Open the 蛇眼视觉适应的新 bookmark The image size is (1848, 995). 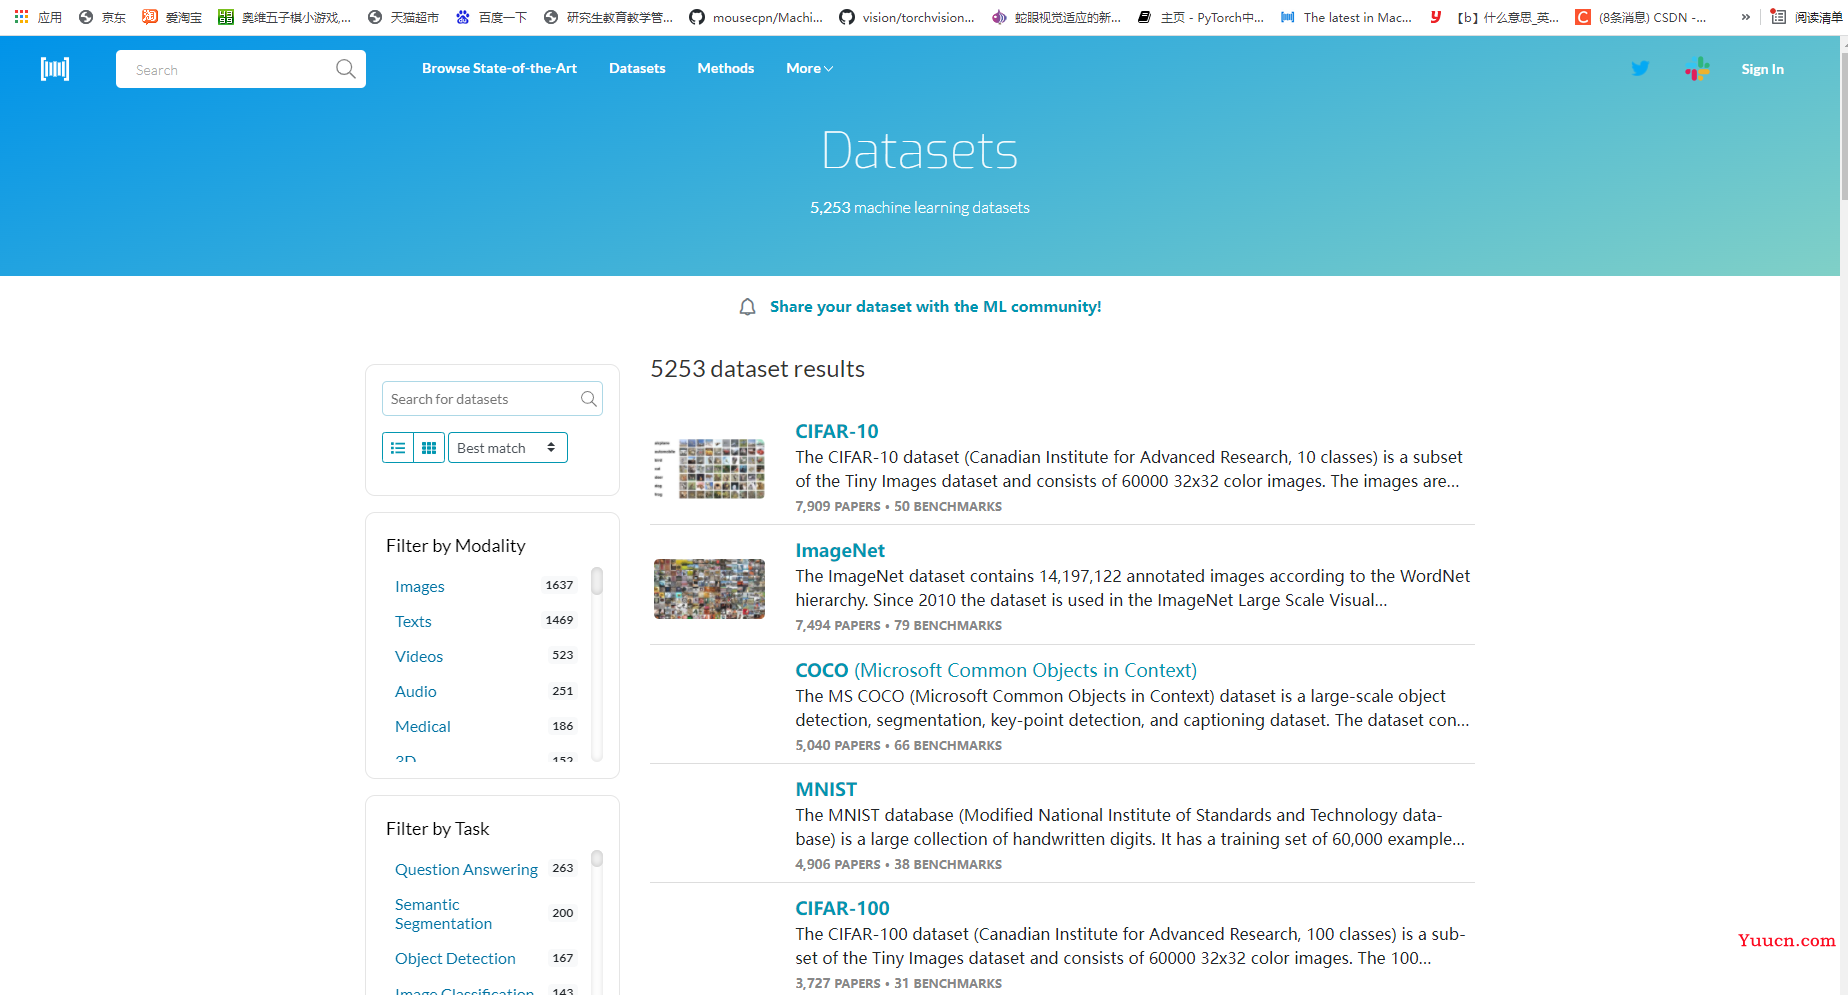point(1056,17)
